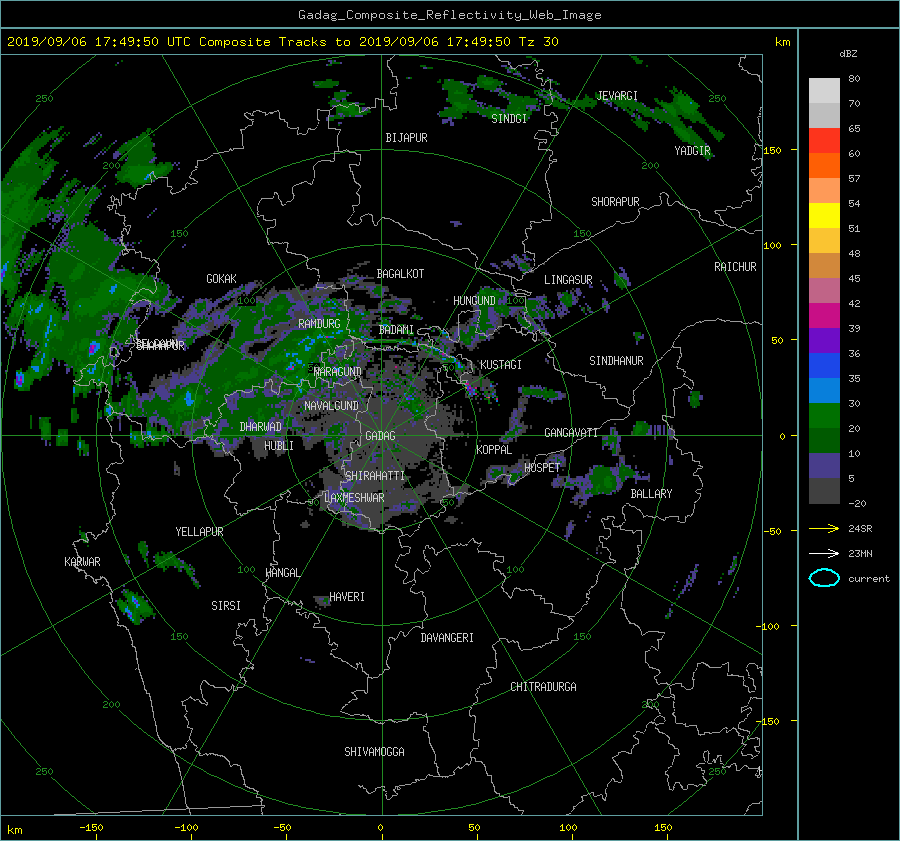Click the LAXMESHWAR city label
Screen dimensions: 900x841
coord(354,498)
